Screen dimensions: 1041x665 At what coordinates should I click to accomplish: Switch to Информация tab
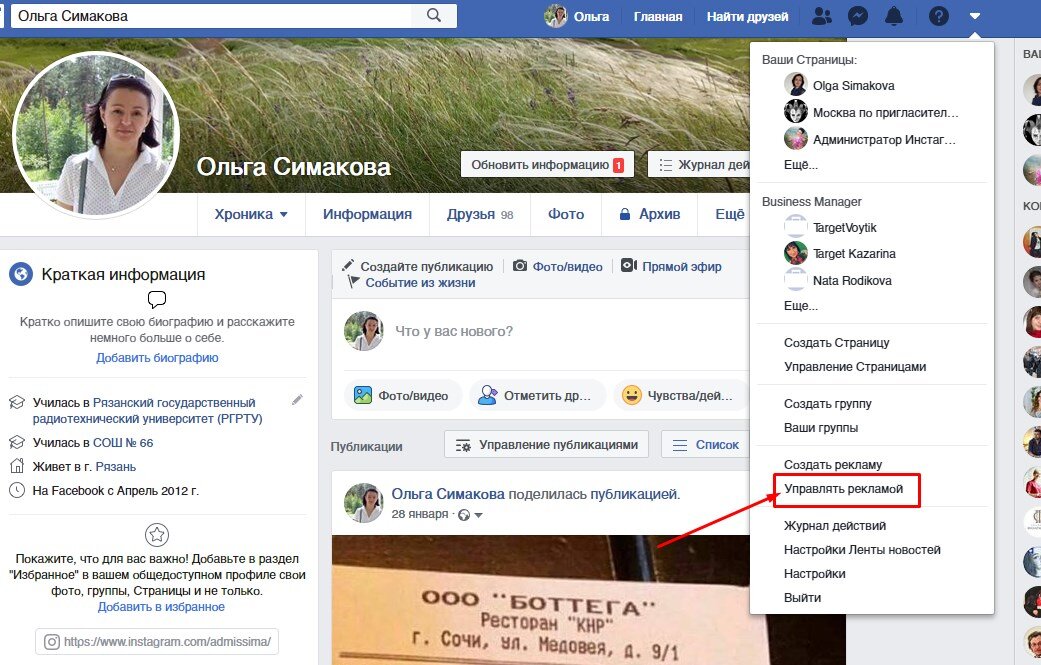367,214
